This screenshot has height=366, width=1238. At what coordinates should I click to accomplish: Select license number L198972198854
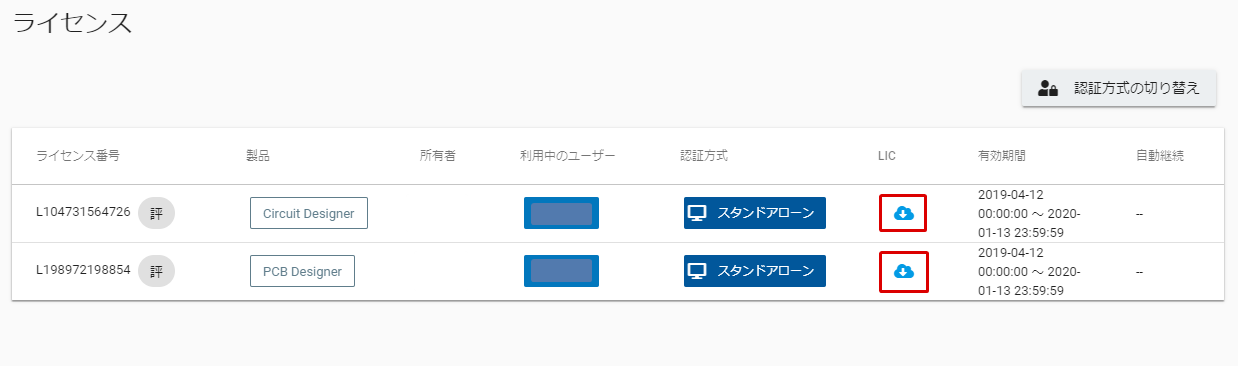pos(83,270)
